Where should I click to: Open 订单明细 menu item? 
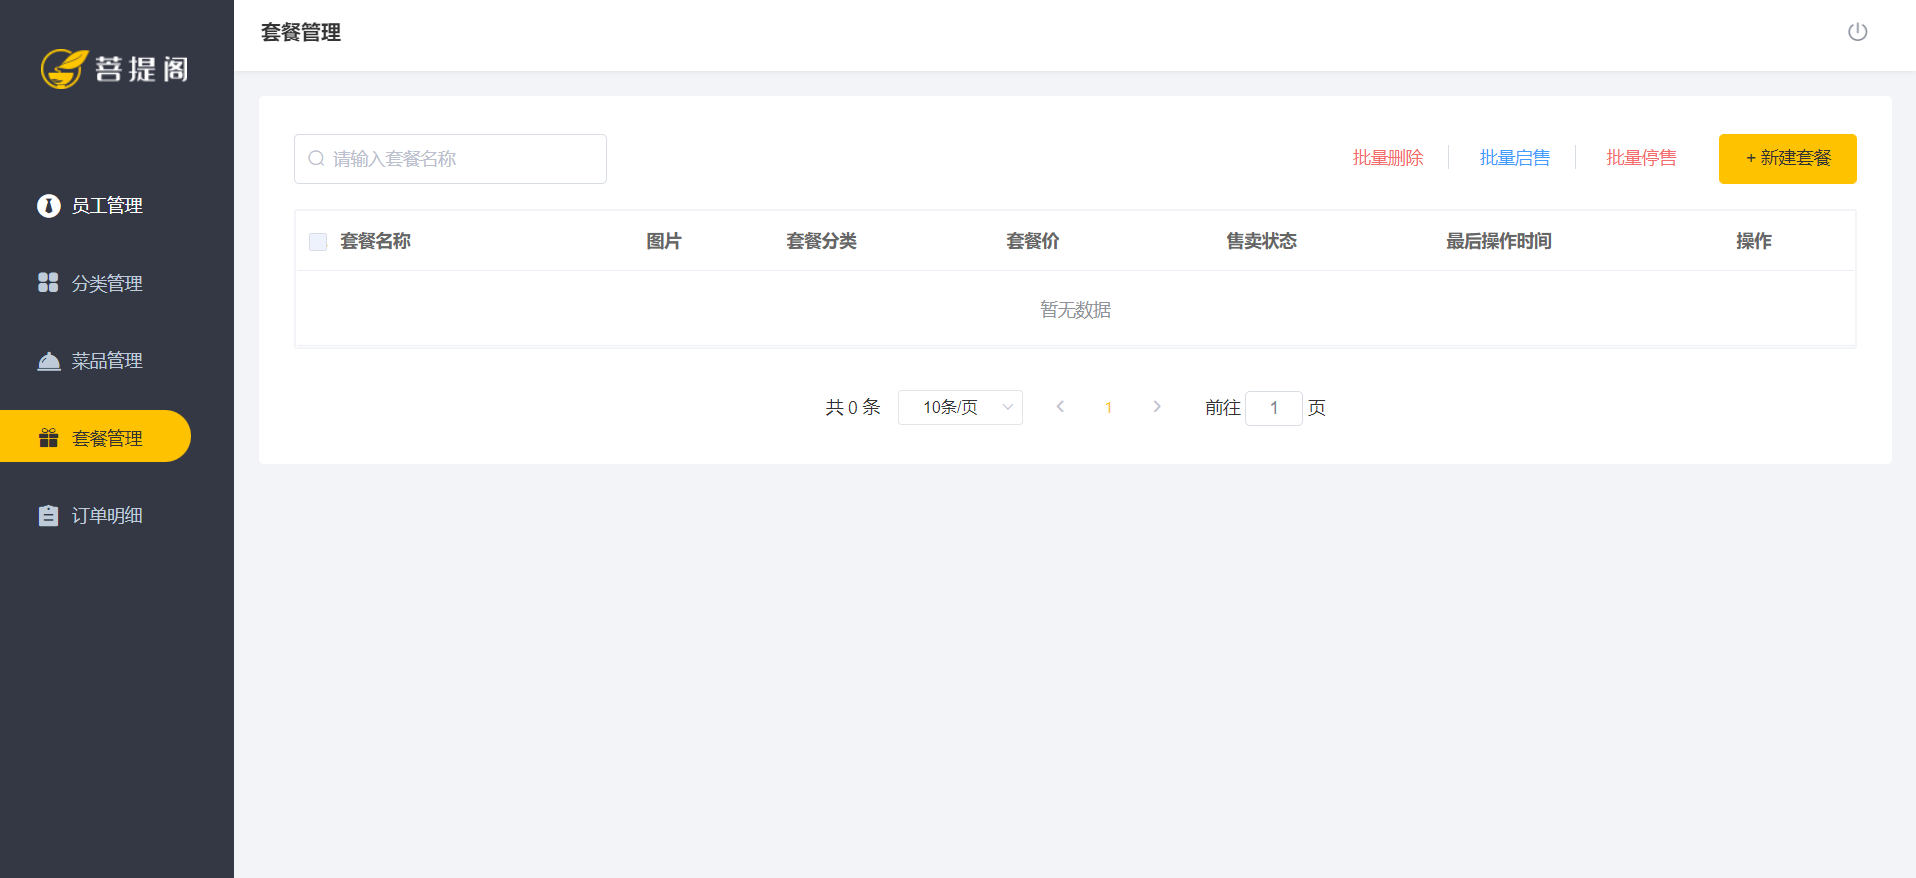(107, 515)
